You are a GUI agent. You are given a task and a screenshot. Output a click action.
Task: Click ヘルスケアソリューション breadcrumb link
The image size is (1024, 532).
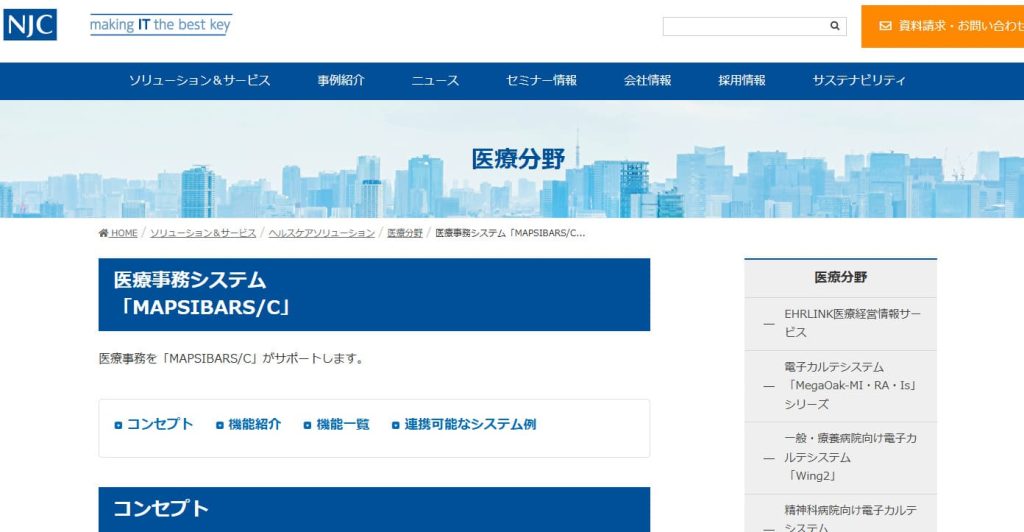point(321,233)
